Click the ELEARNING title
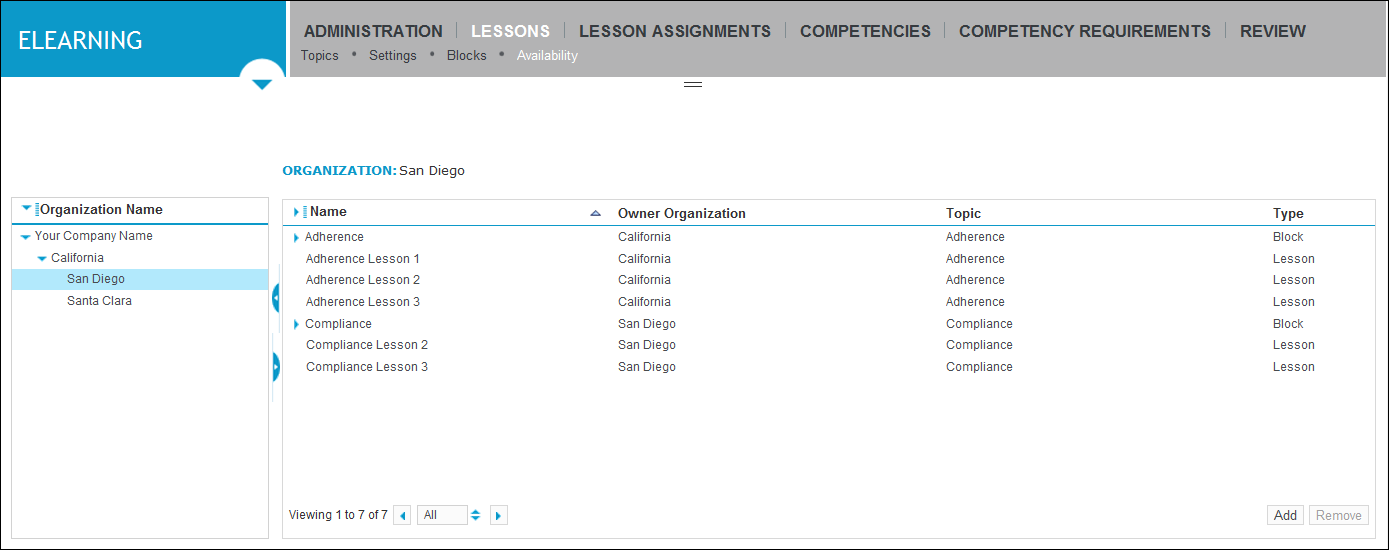The width and height of the screenshot is (1389, 550). pyautogui.click(x=80, y=41)
